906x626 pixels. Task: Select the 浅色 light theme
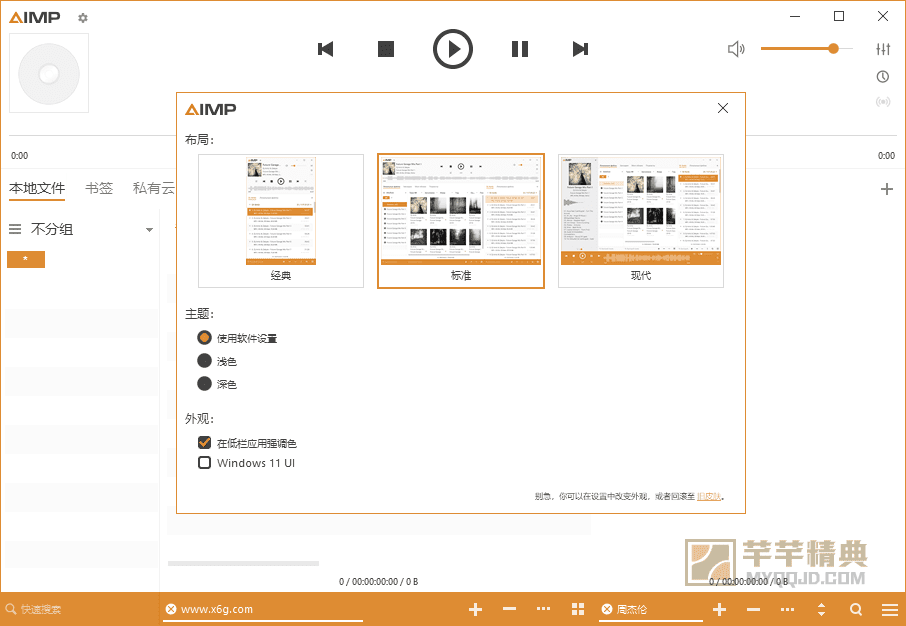click(217, 361)
